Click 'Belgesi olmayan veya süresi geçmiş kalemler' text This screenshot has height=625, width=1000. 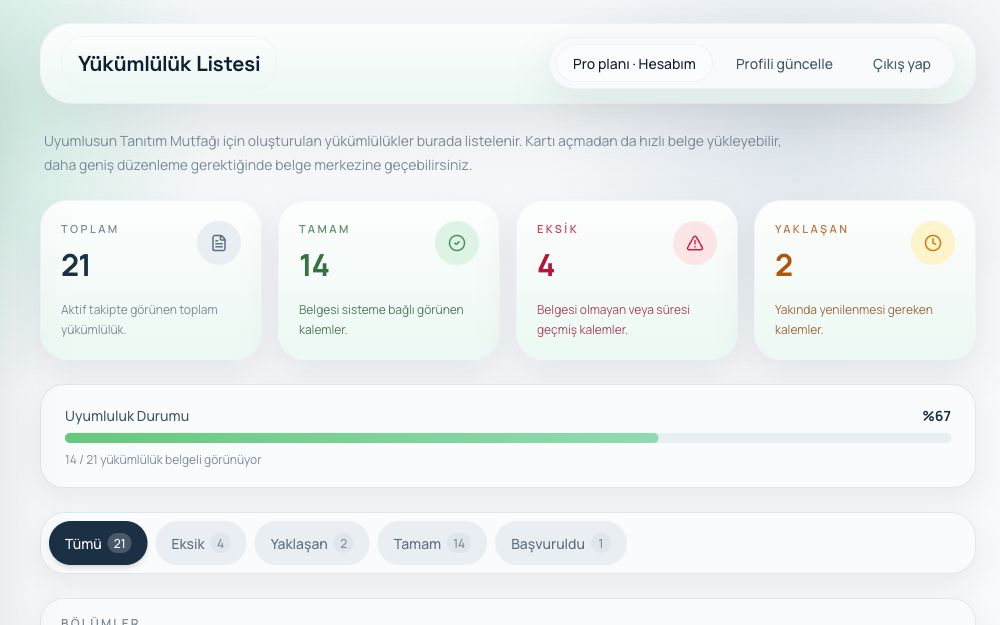tap(614, 320)
